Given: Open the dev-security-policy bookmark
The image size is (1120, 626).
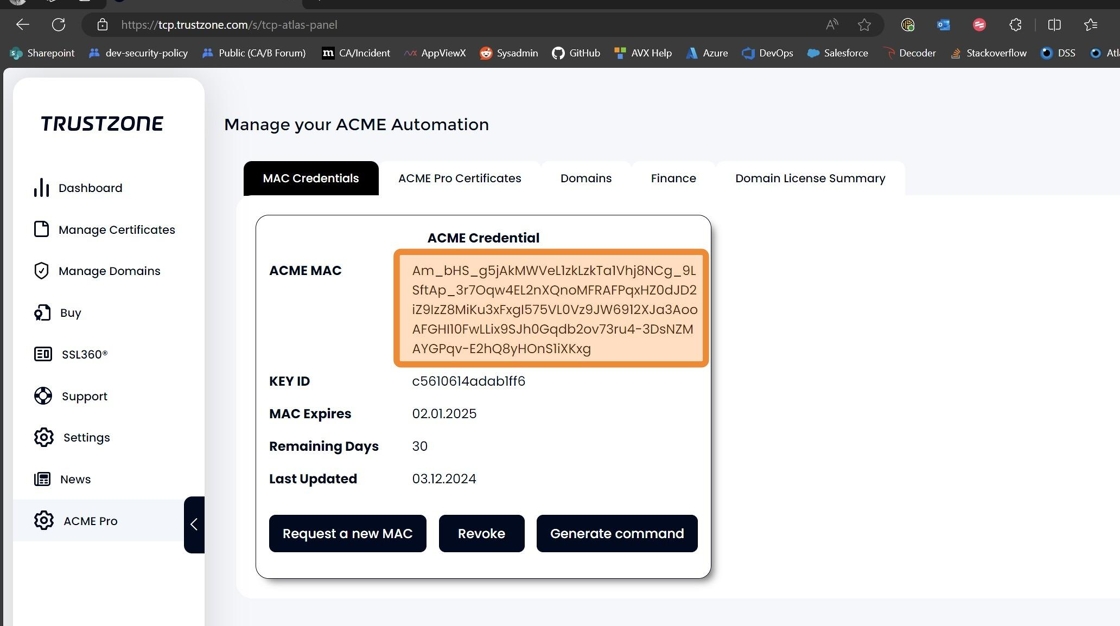Looking at the screenshot, I should tap(138, 53).
